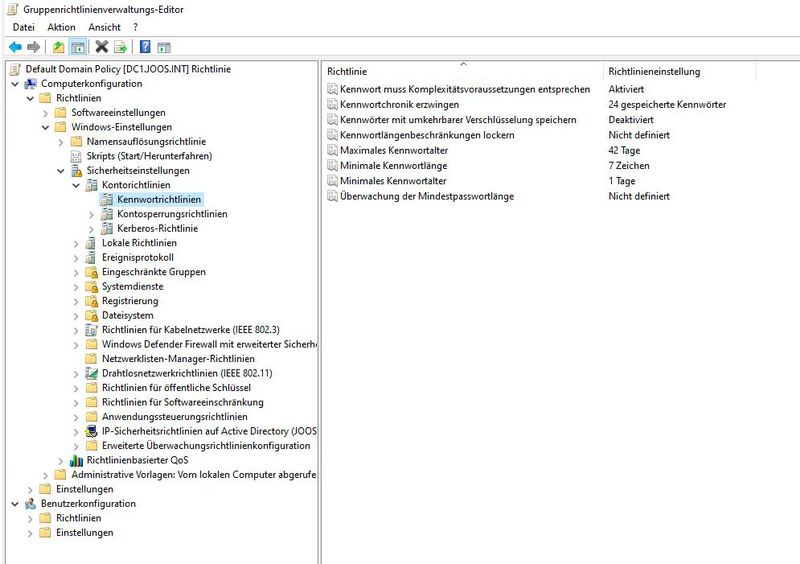
Task: Expand the Kontosperrungsrichtlinien node
Action: tap(91, 215)
